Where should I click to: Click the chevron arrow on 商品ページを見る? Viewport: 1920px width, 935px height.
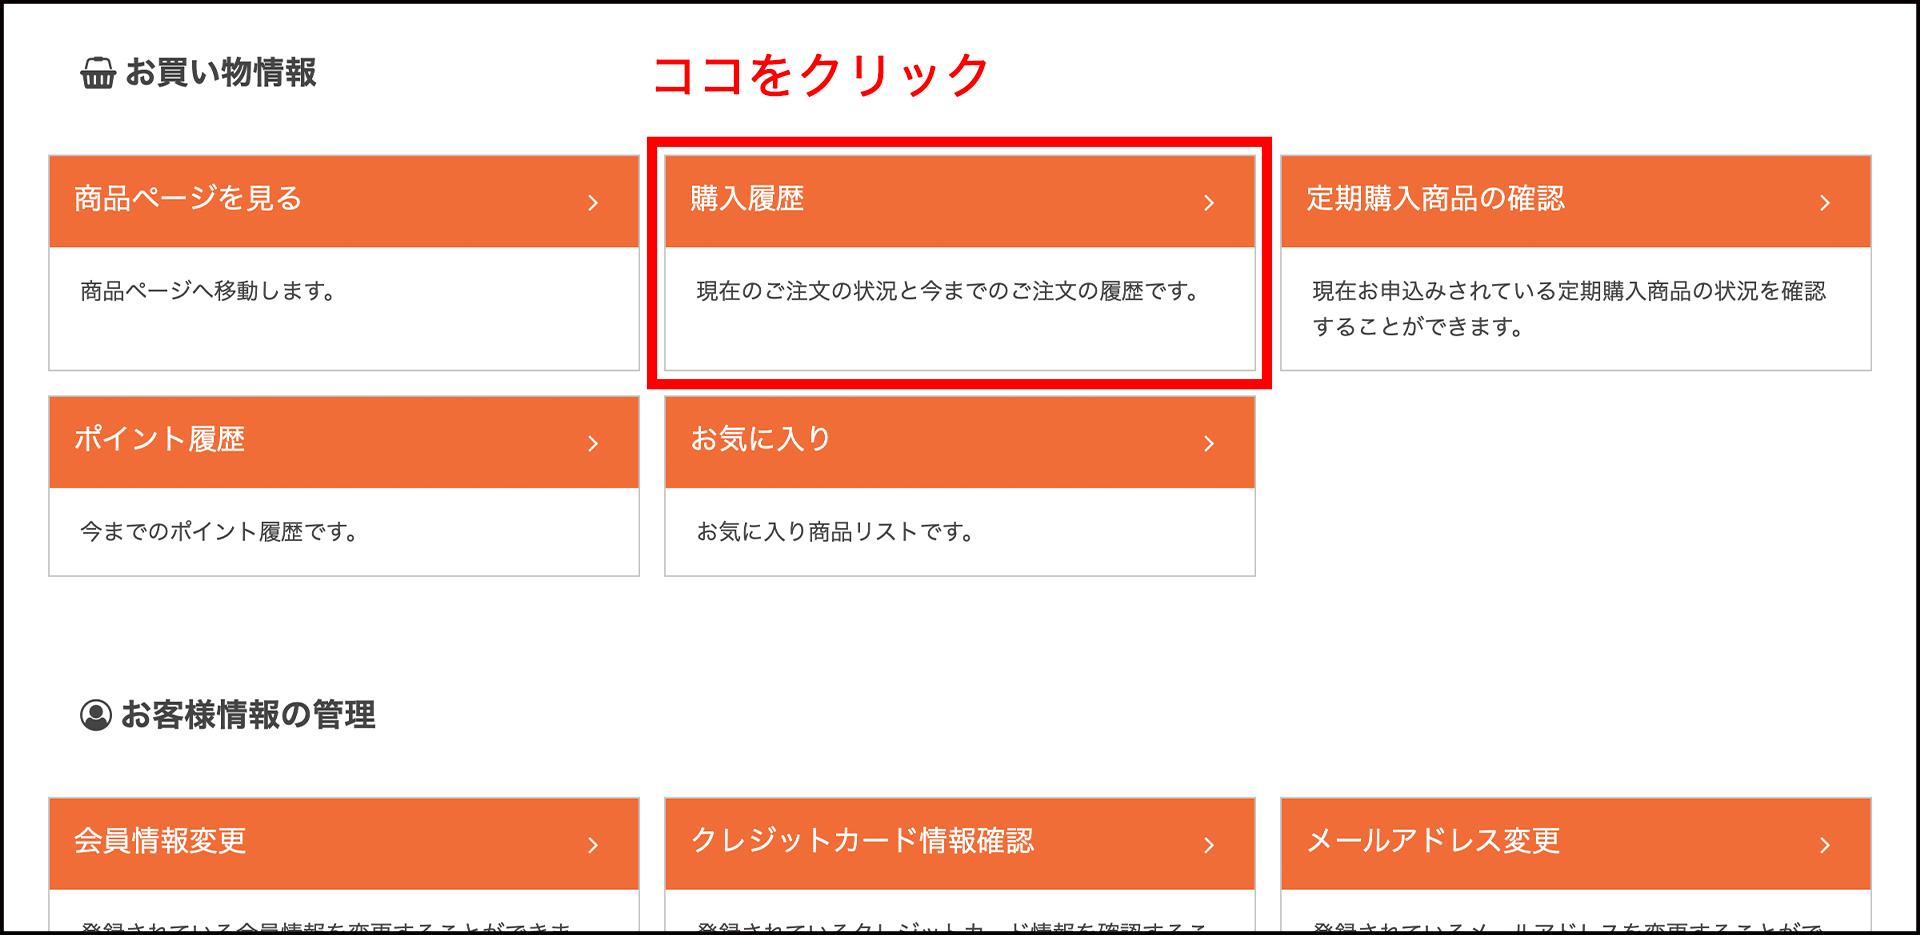(x=593, y=203)
